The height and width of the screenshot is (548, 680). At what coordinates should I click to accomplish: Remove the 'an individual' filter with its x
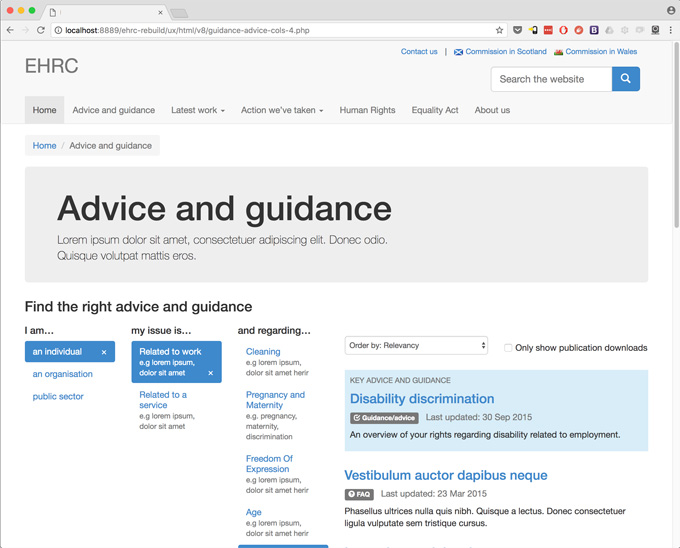tap(104, 352)
